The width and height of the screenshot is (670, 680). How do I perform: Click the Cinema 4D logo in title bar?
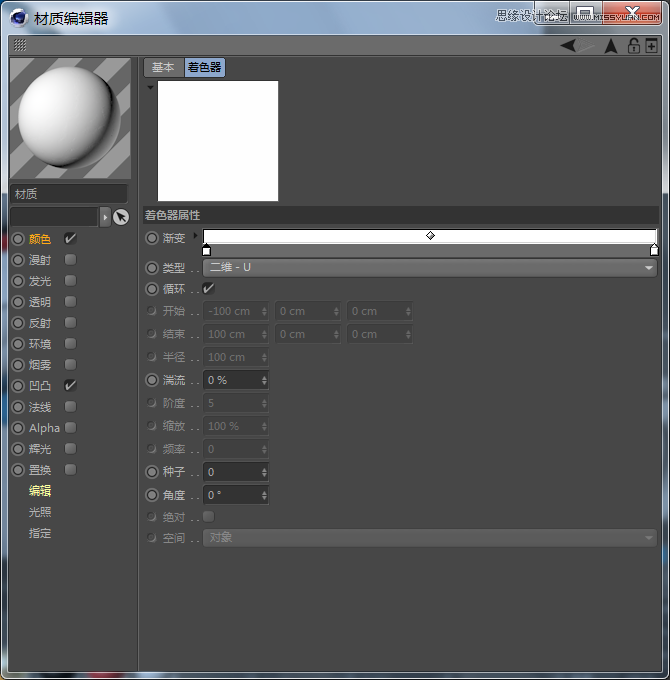pyautogui.click(x=18, y=17)
